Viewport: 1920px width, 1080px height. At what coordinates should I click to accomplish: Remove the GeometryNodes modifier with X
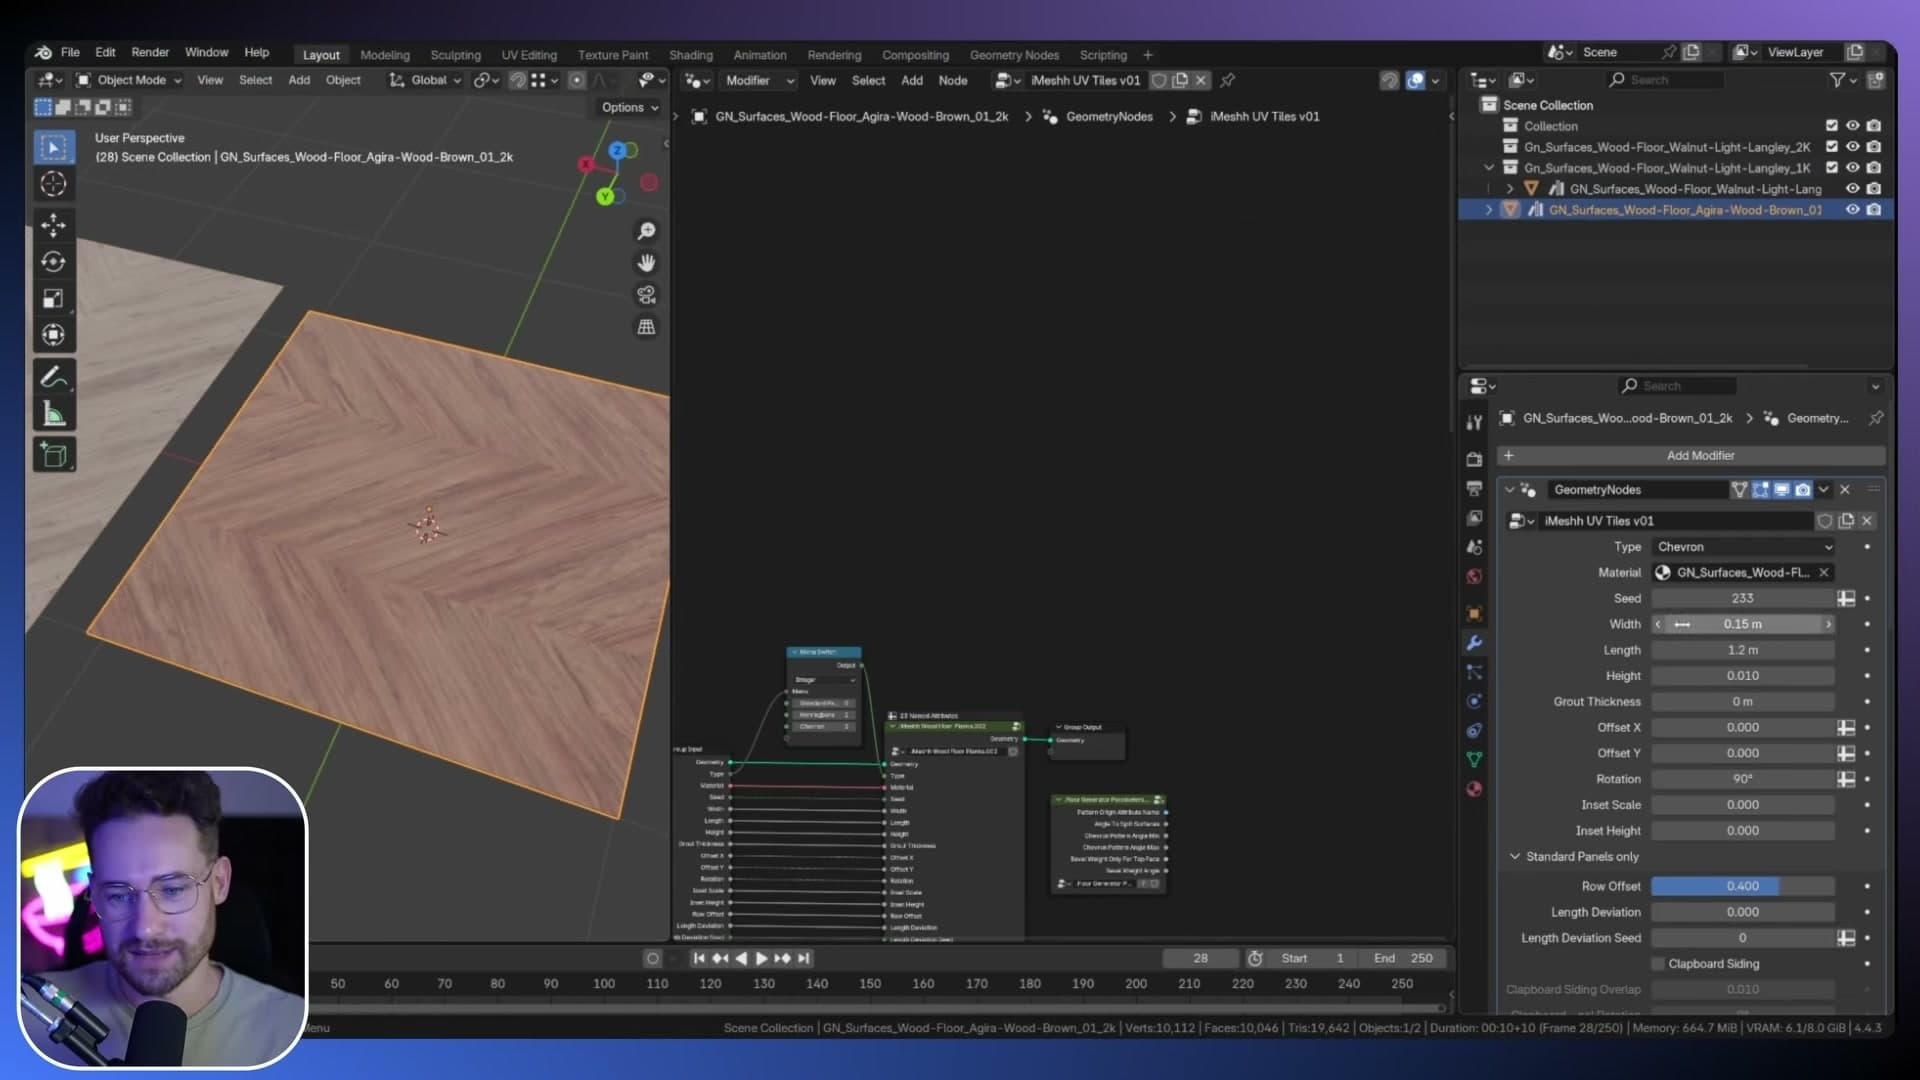pos(1845,490)
